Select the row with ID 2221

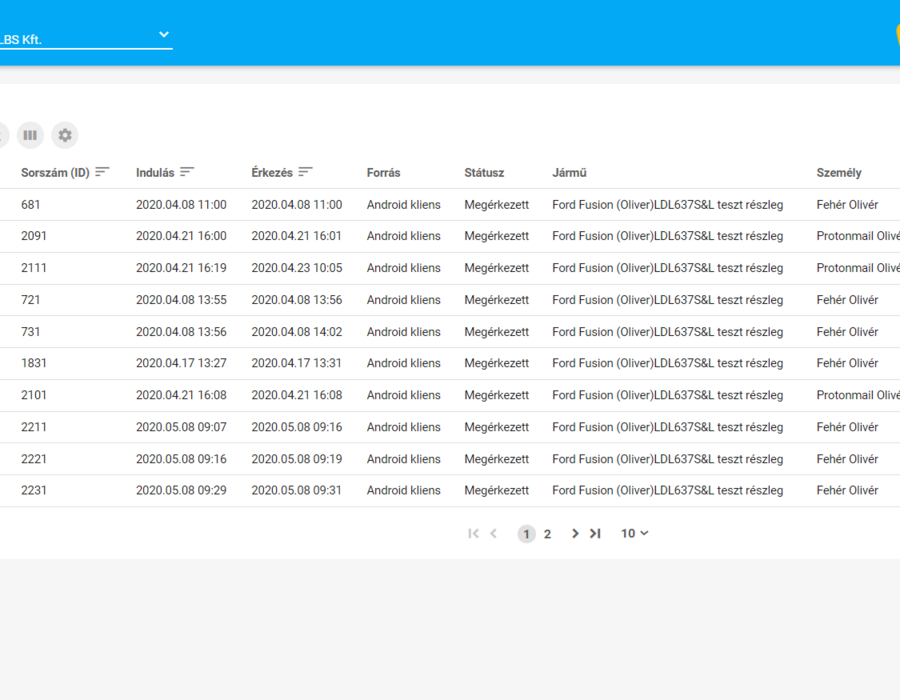(450, 459)
